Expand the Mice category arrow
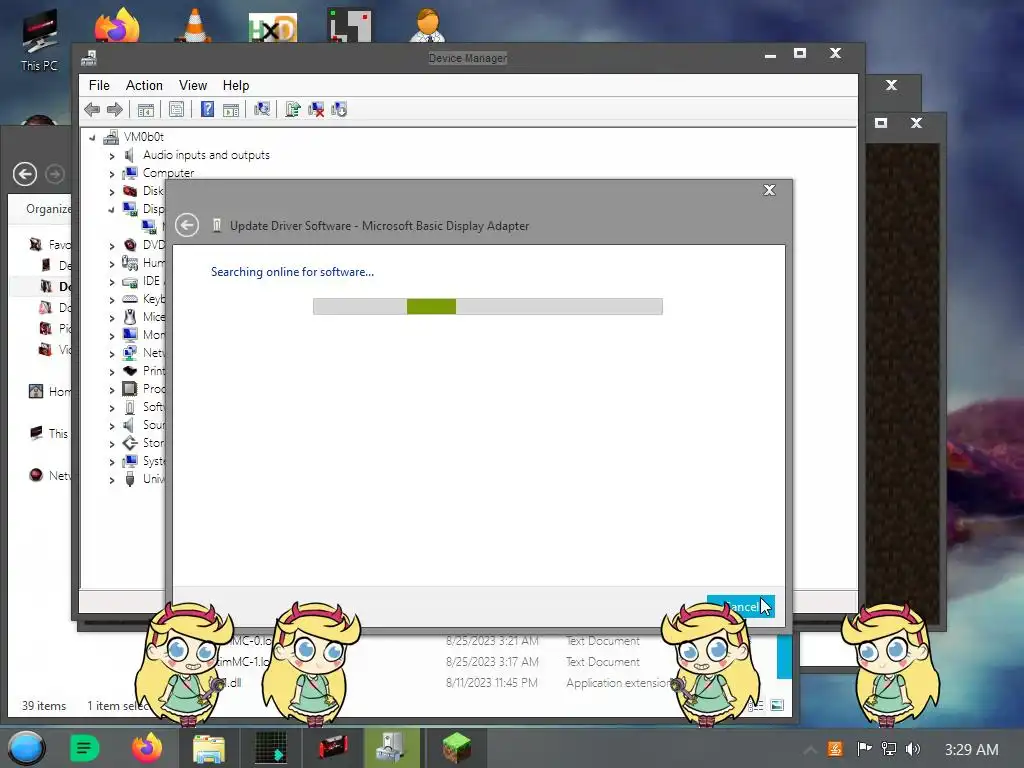The width and height of the screenshot is (1024, 768). (112, 318)
